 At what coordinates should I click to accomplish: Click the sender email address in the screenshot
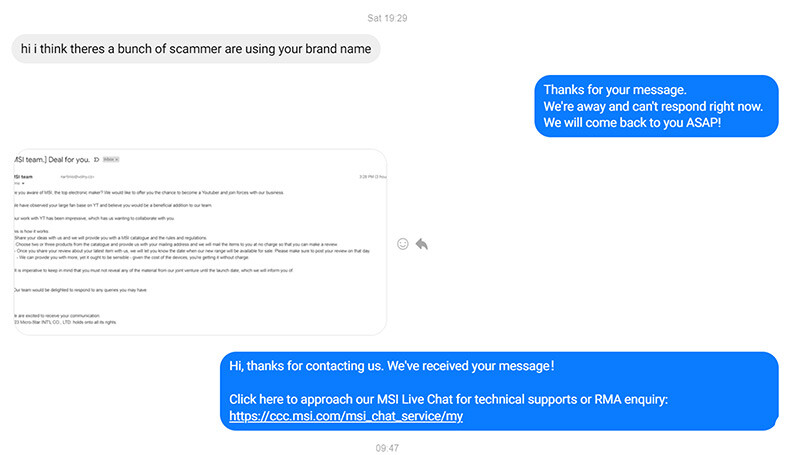pos(77,177)
